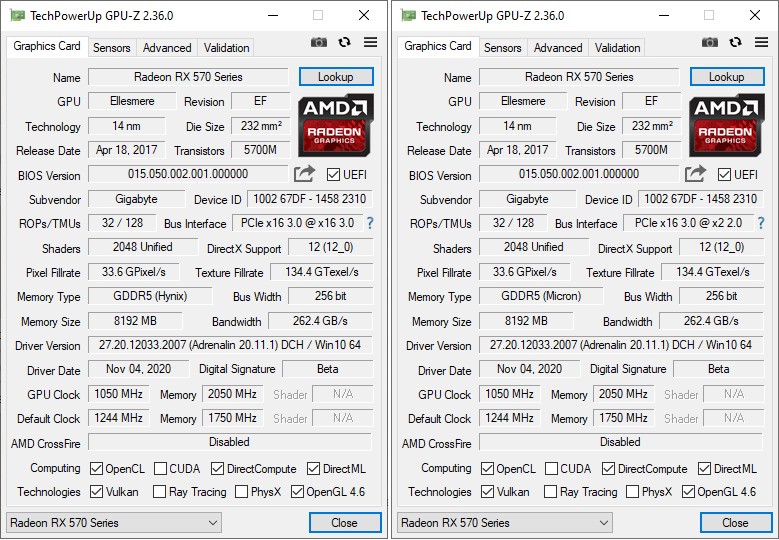The width and height of the screenshot is (779, 540).
Task: Toggle DirectML checkbox in left window
Action: (313, 468)
